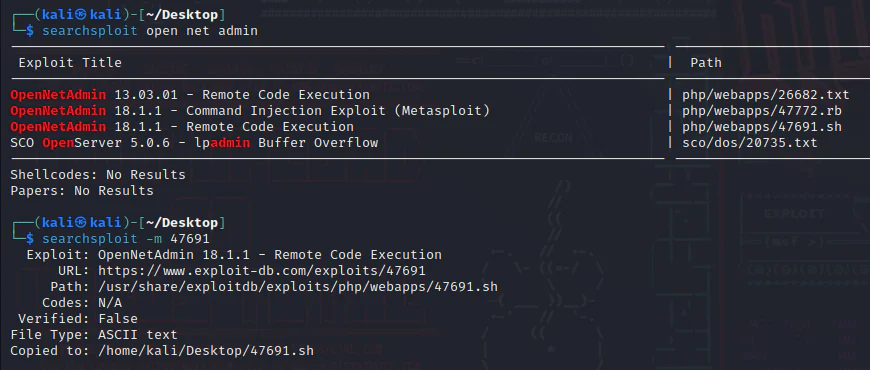Click the 'Copied to: /home/kali/Desktop/47691.sh' line
Image resolution: width=870 pixels, height=370 pixels.
pyautogui.click(x=162, y=351)
